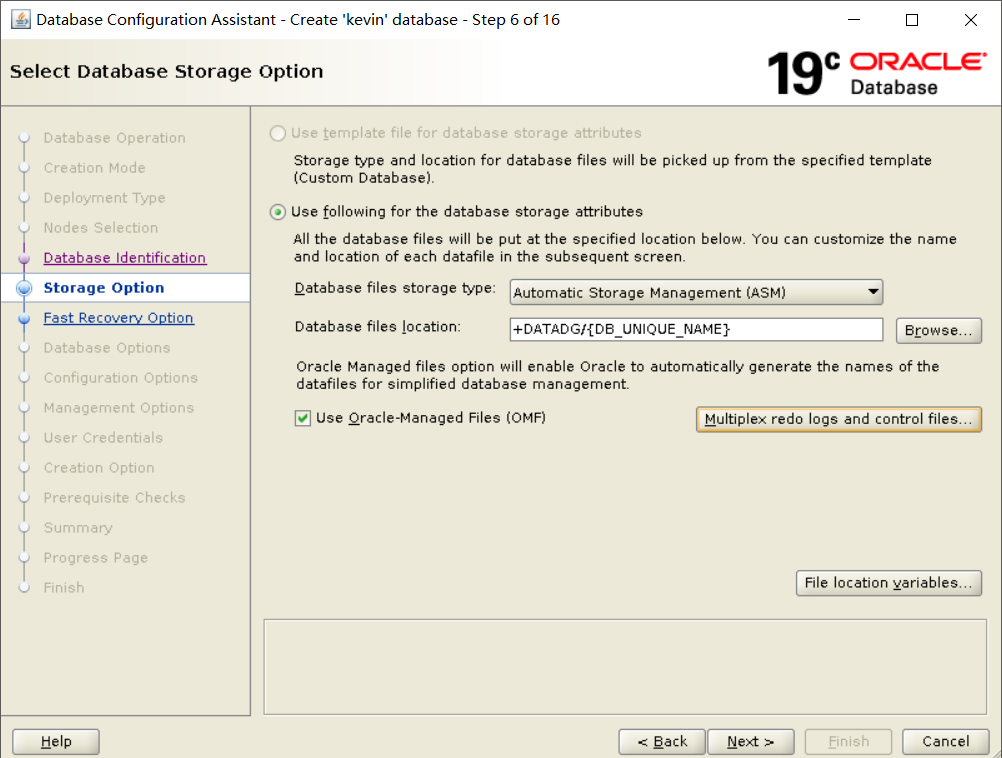This screenshot has width=1002, height=758.
Task: Click Nodes Selection step label
Action: coord(100,228)
